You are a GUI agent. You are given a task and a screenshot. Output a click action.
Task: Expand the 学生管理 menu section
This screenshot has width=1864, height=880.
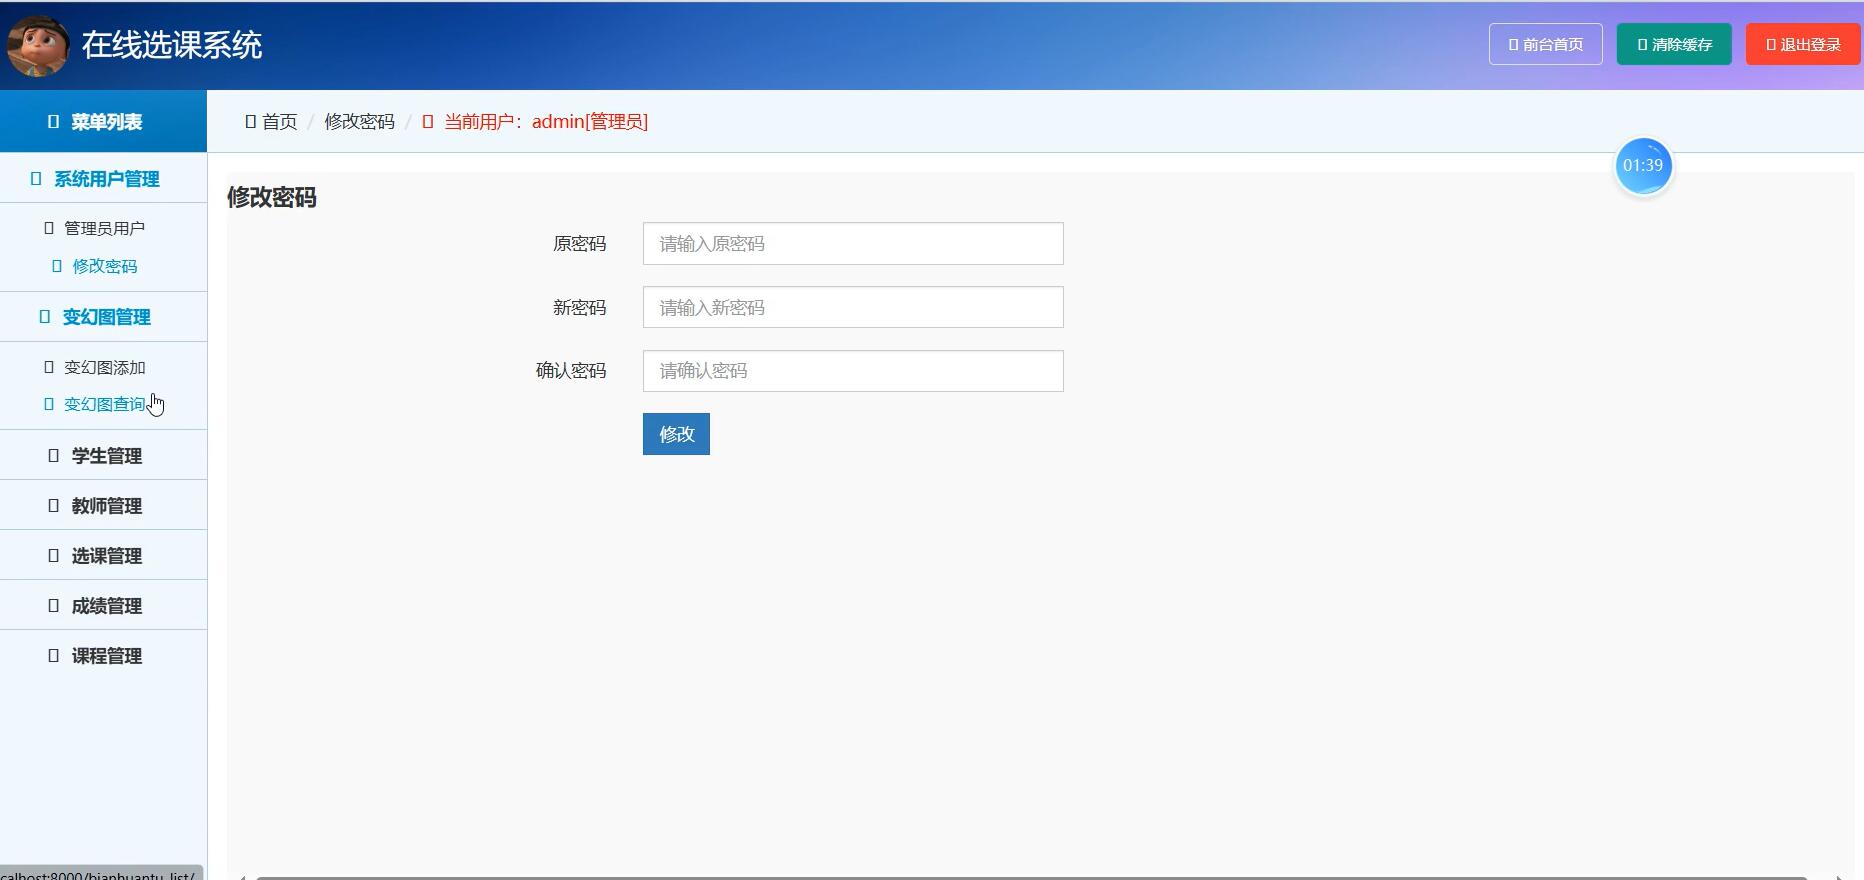tap(103, 455)
